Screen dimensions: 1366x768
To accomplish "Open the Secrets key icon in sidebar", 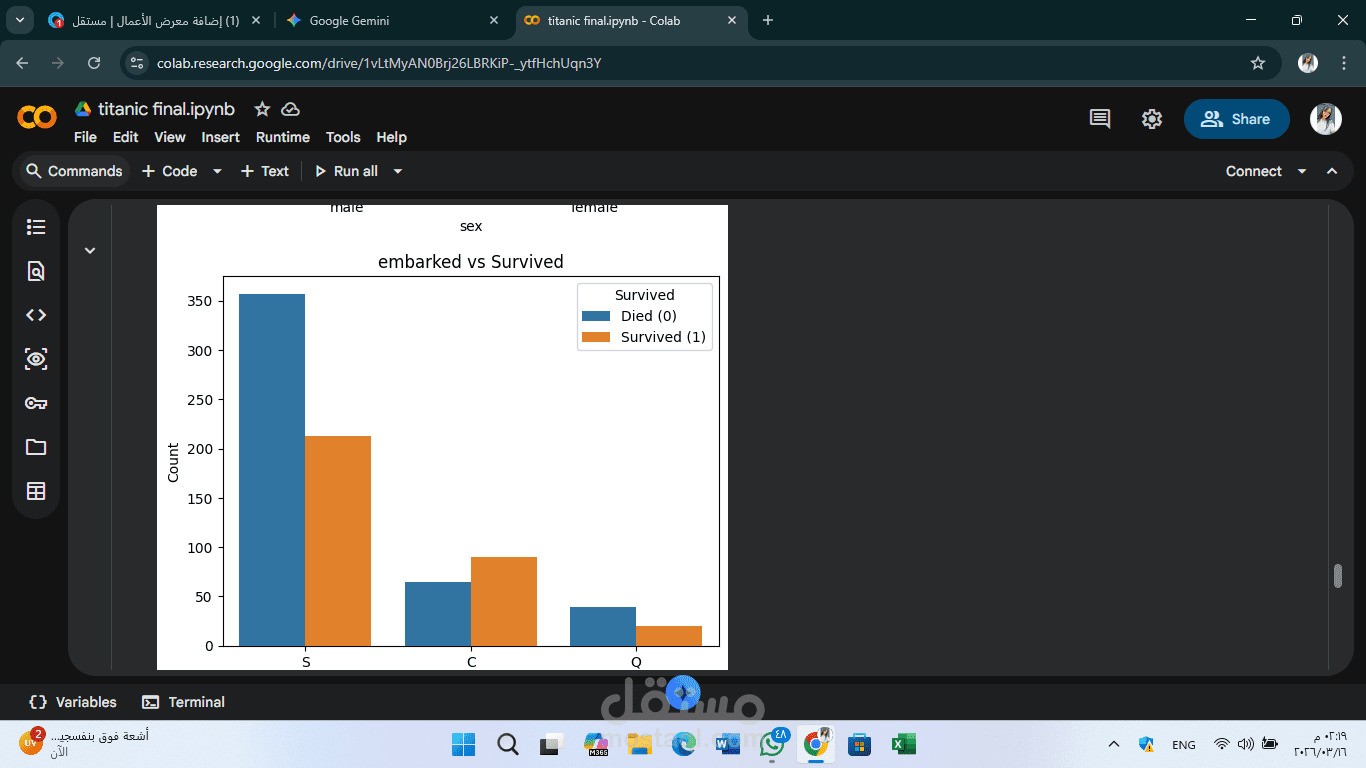I will (x=36, y=403).
